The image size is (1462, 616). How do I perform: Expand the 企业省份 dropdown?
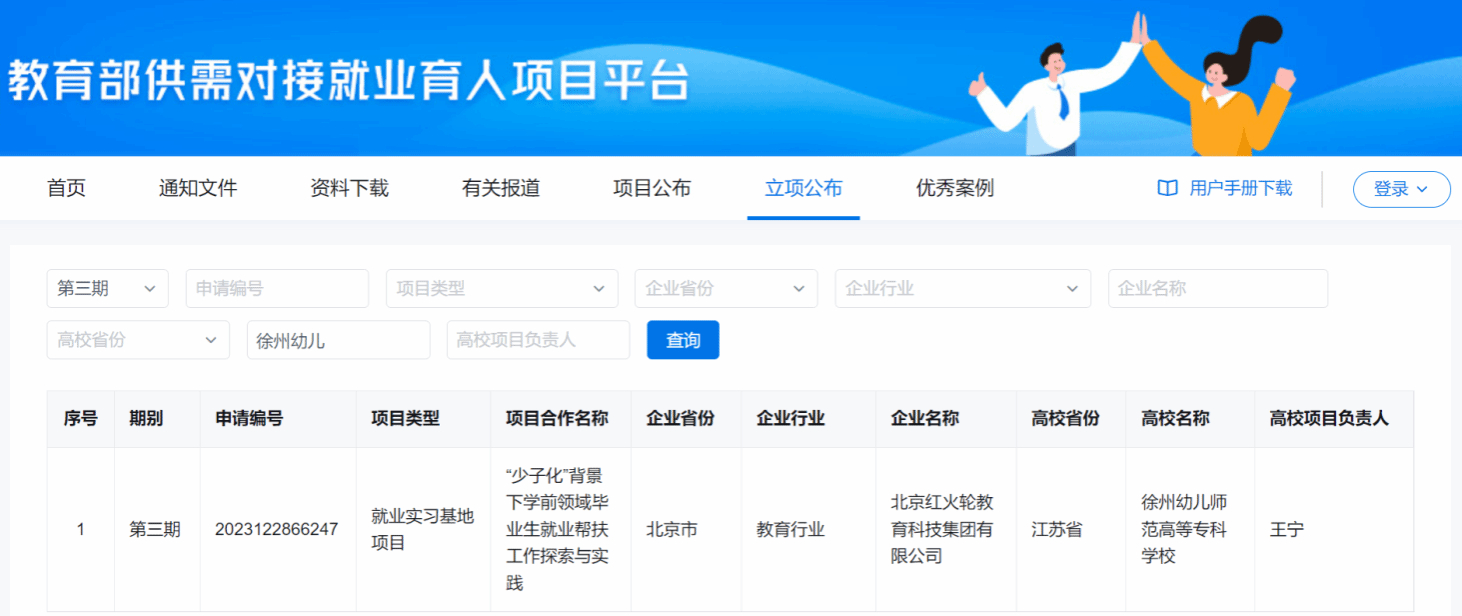point(725,288)
